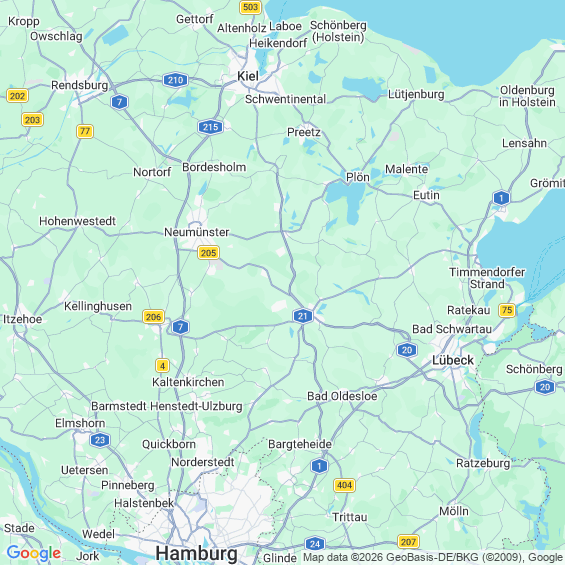Click the A 21 highway shield

303,316
